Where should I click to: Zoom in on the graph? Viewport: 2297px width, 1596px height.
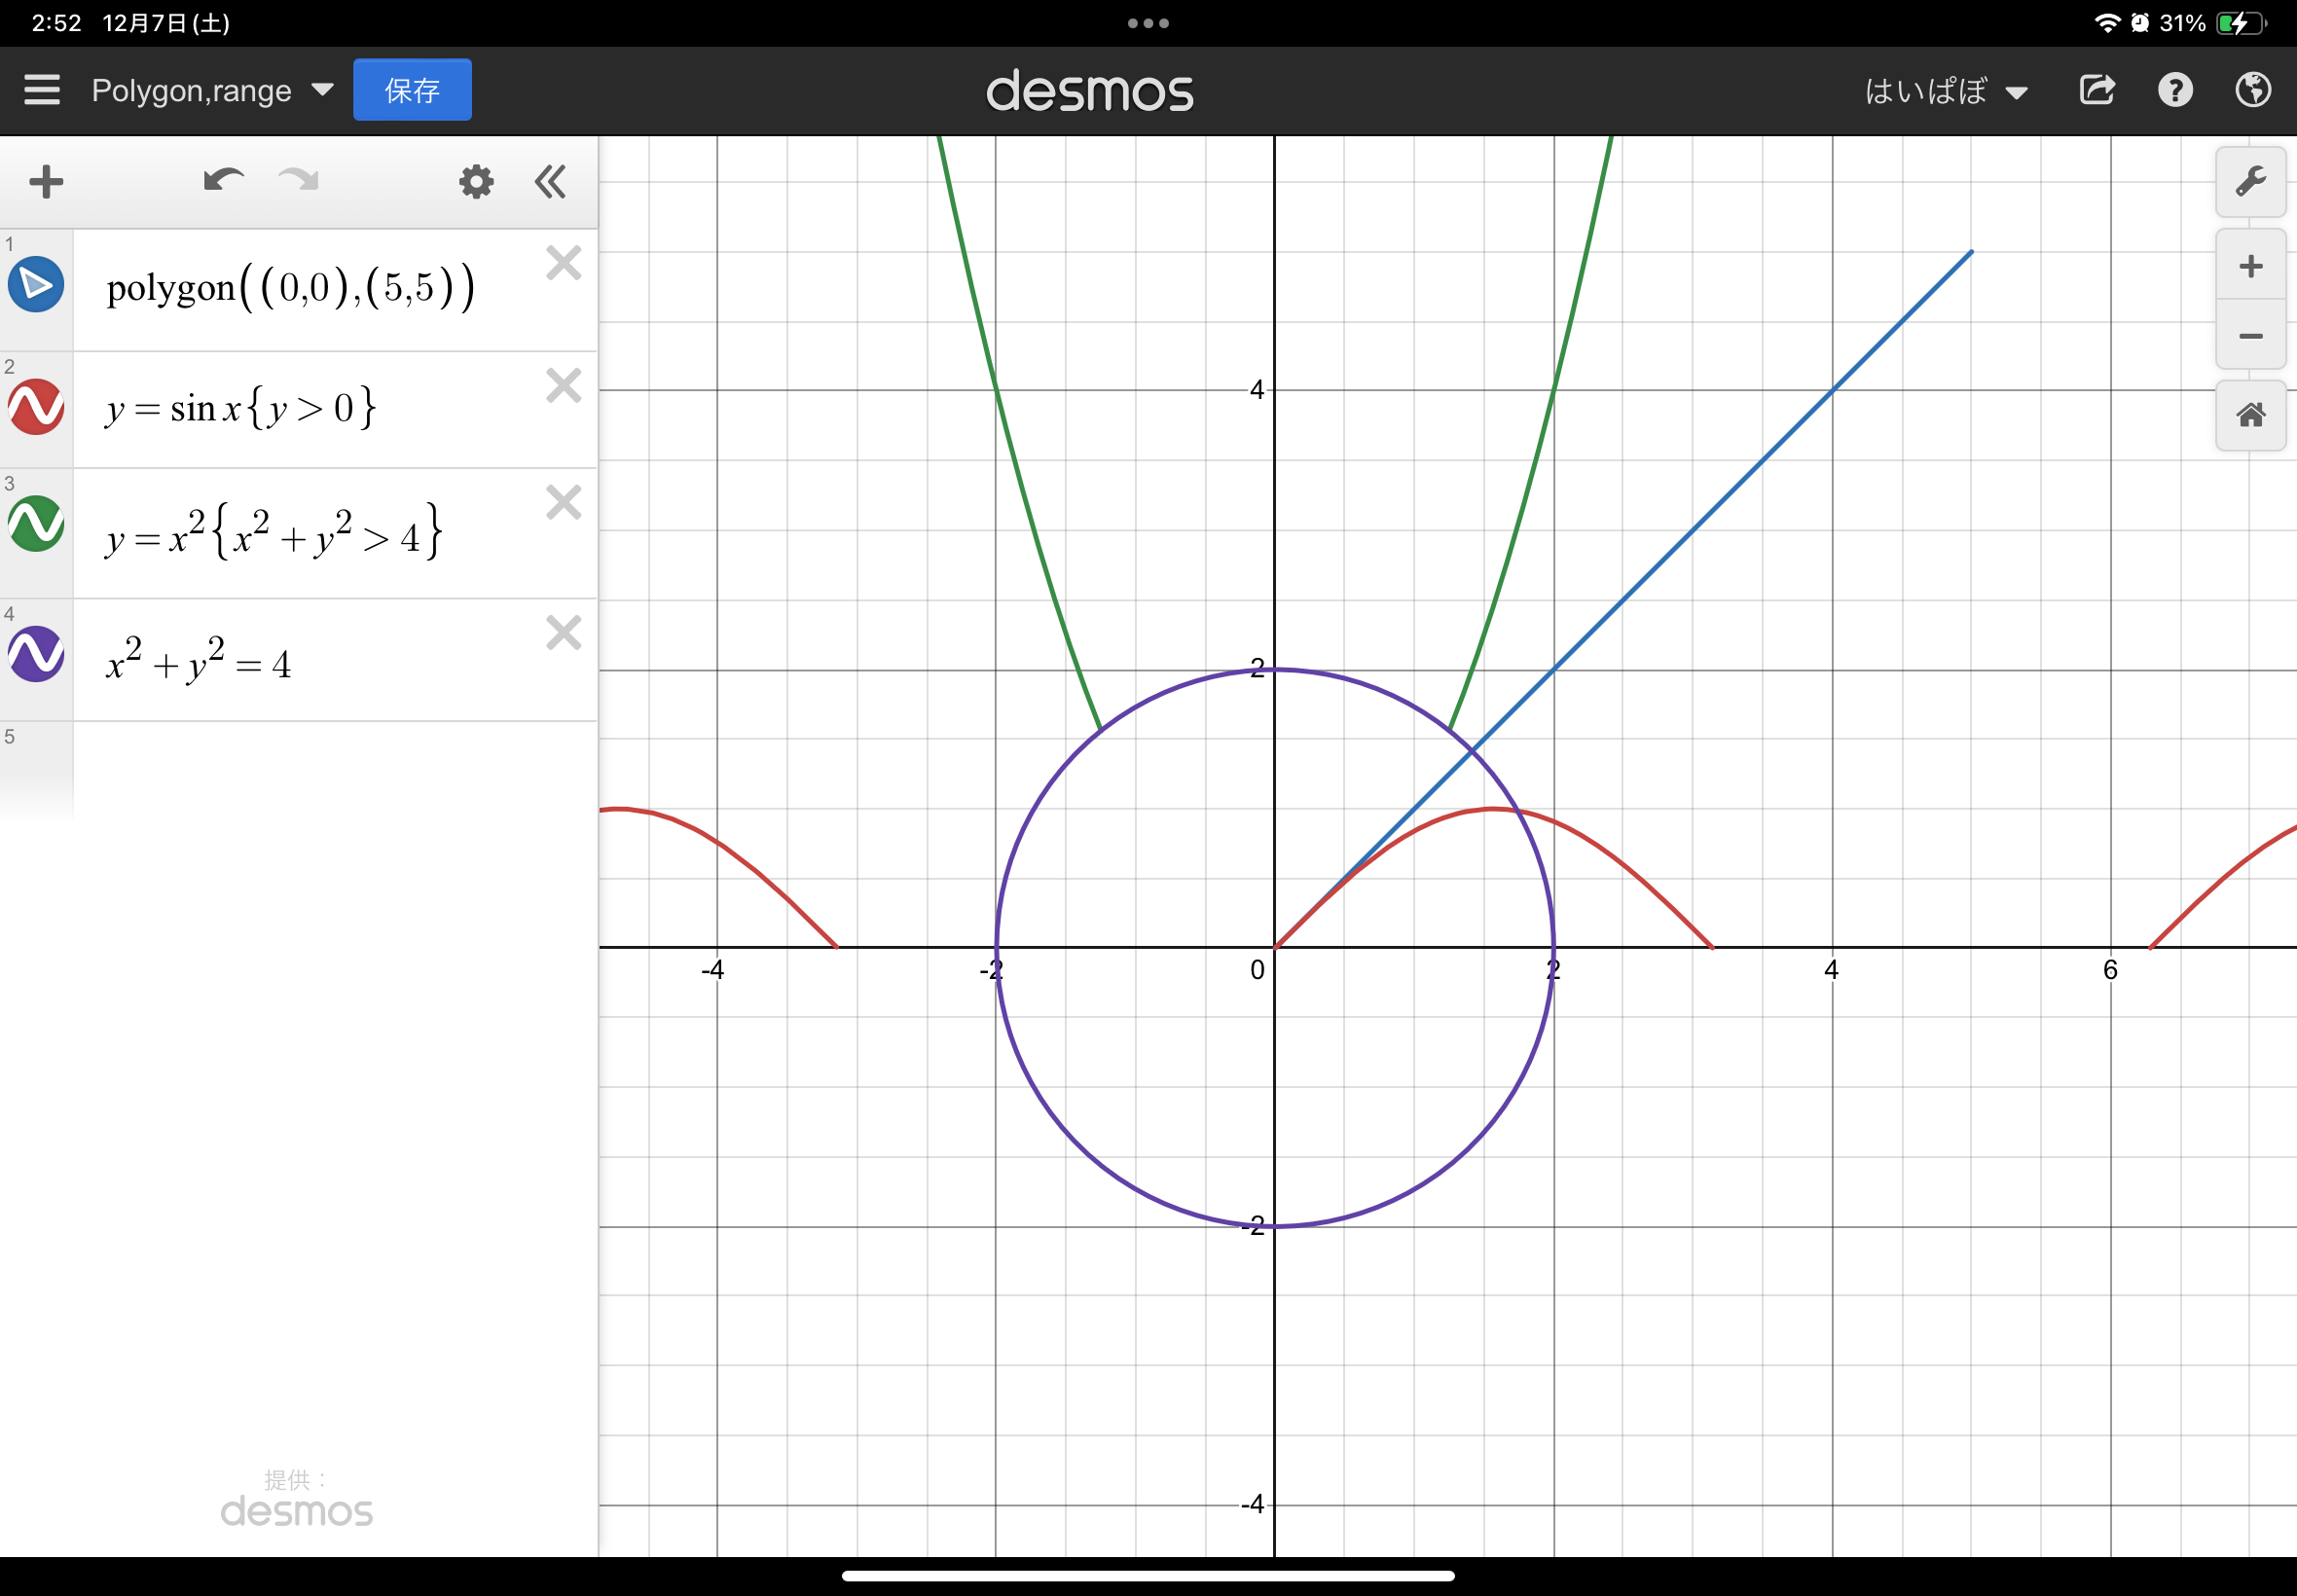coord(2250,266)
